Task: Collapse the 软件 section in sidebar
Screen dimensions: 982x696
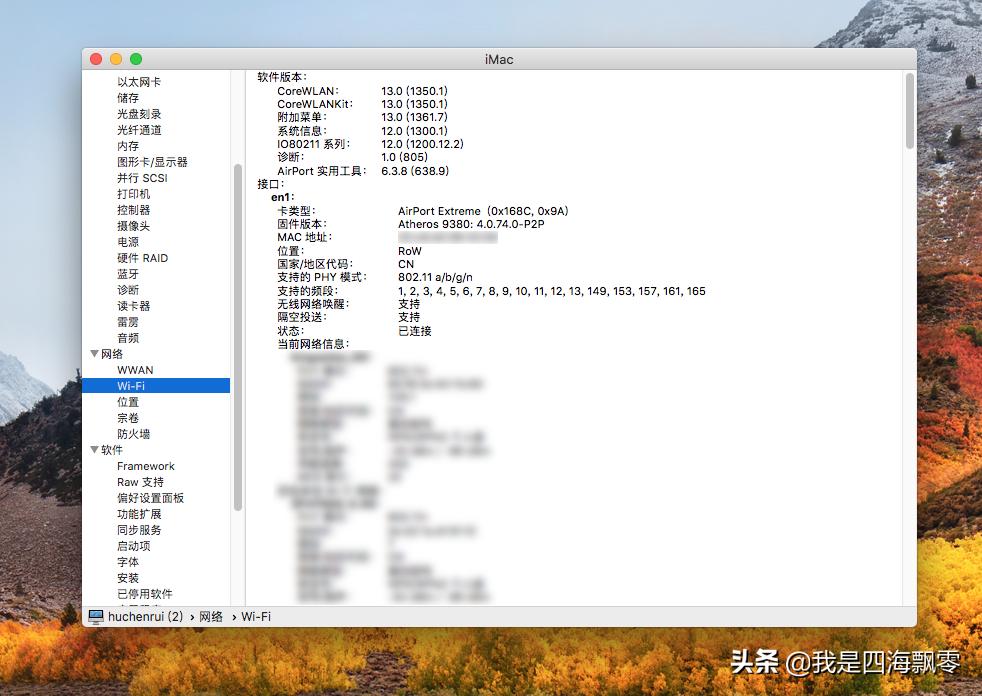Action: coord(95,450)
